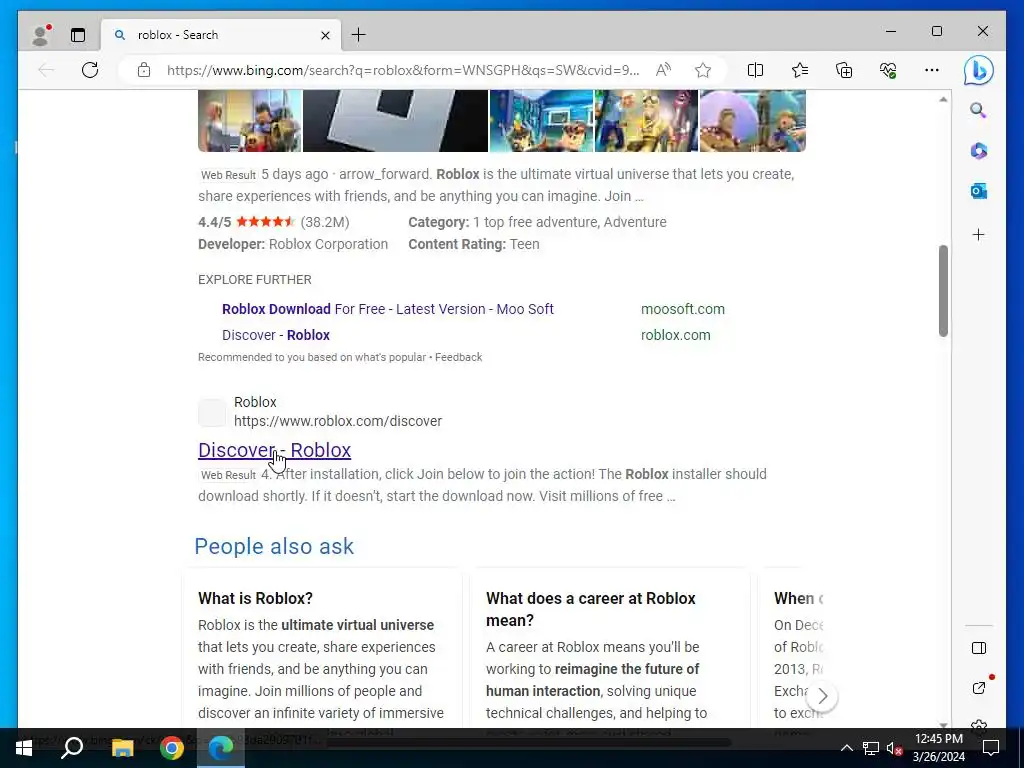Select Microsoft Edge taskbar icon
1024x768 pixels.
tap(221, 748)
